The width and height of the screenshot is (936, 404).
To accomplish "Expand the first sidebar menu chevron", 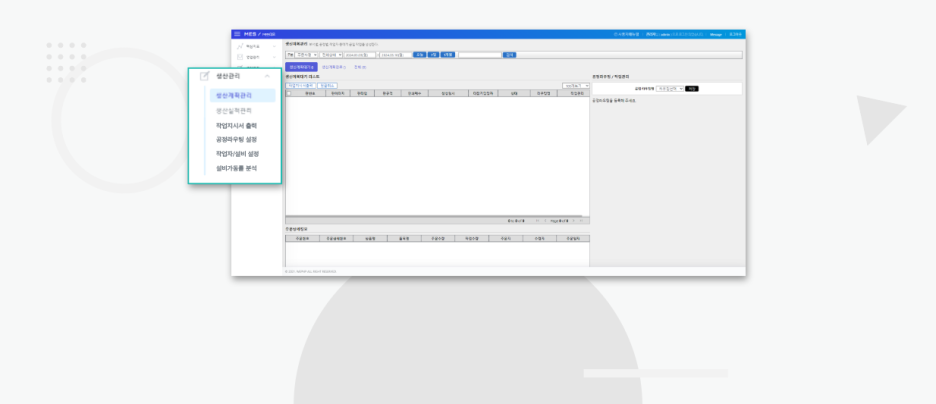I will (x=275, y=46).
